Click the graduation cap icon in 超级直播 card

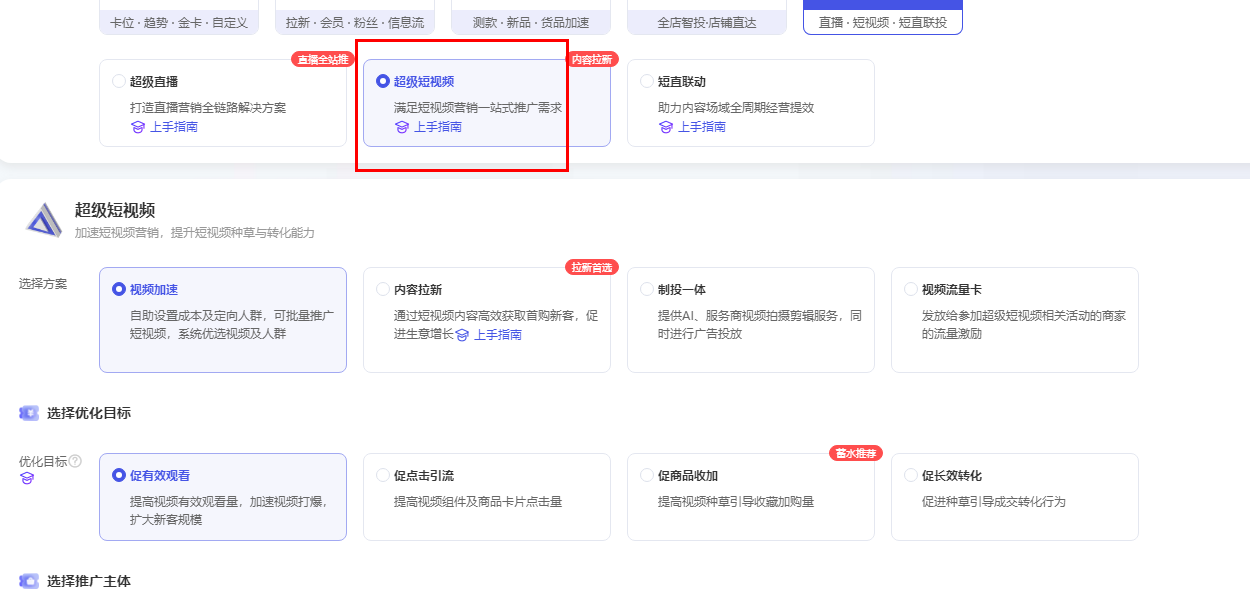(x=138, y=127)
